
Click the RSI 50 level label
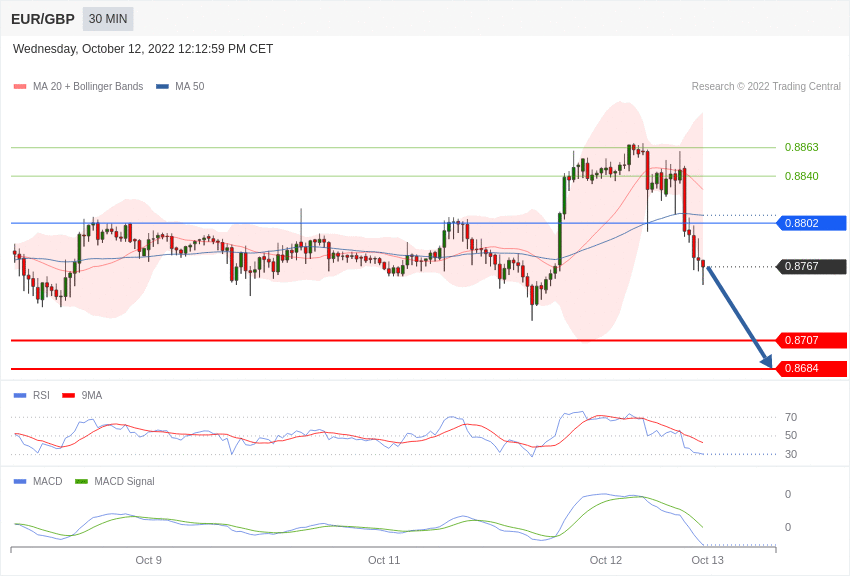click(x=791, y=436)
